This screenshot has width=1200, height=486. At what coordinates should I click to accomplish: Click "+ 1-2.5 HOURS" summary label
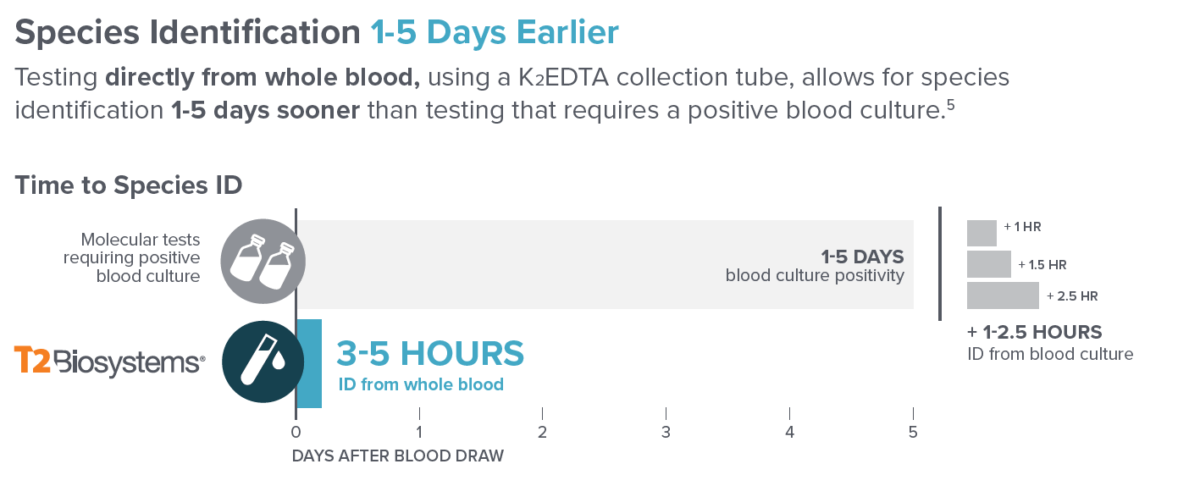point(1034,332)
